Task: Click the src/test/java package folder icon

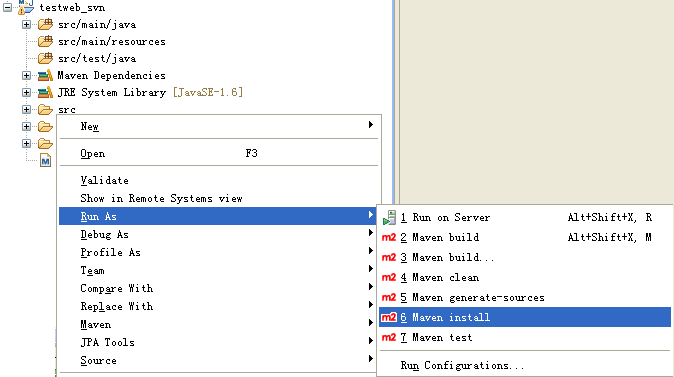Action: coord(45,58)
